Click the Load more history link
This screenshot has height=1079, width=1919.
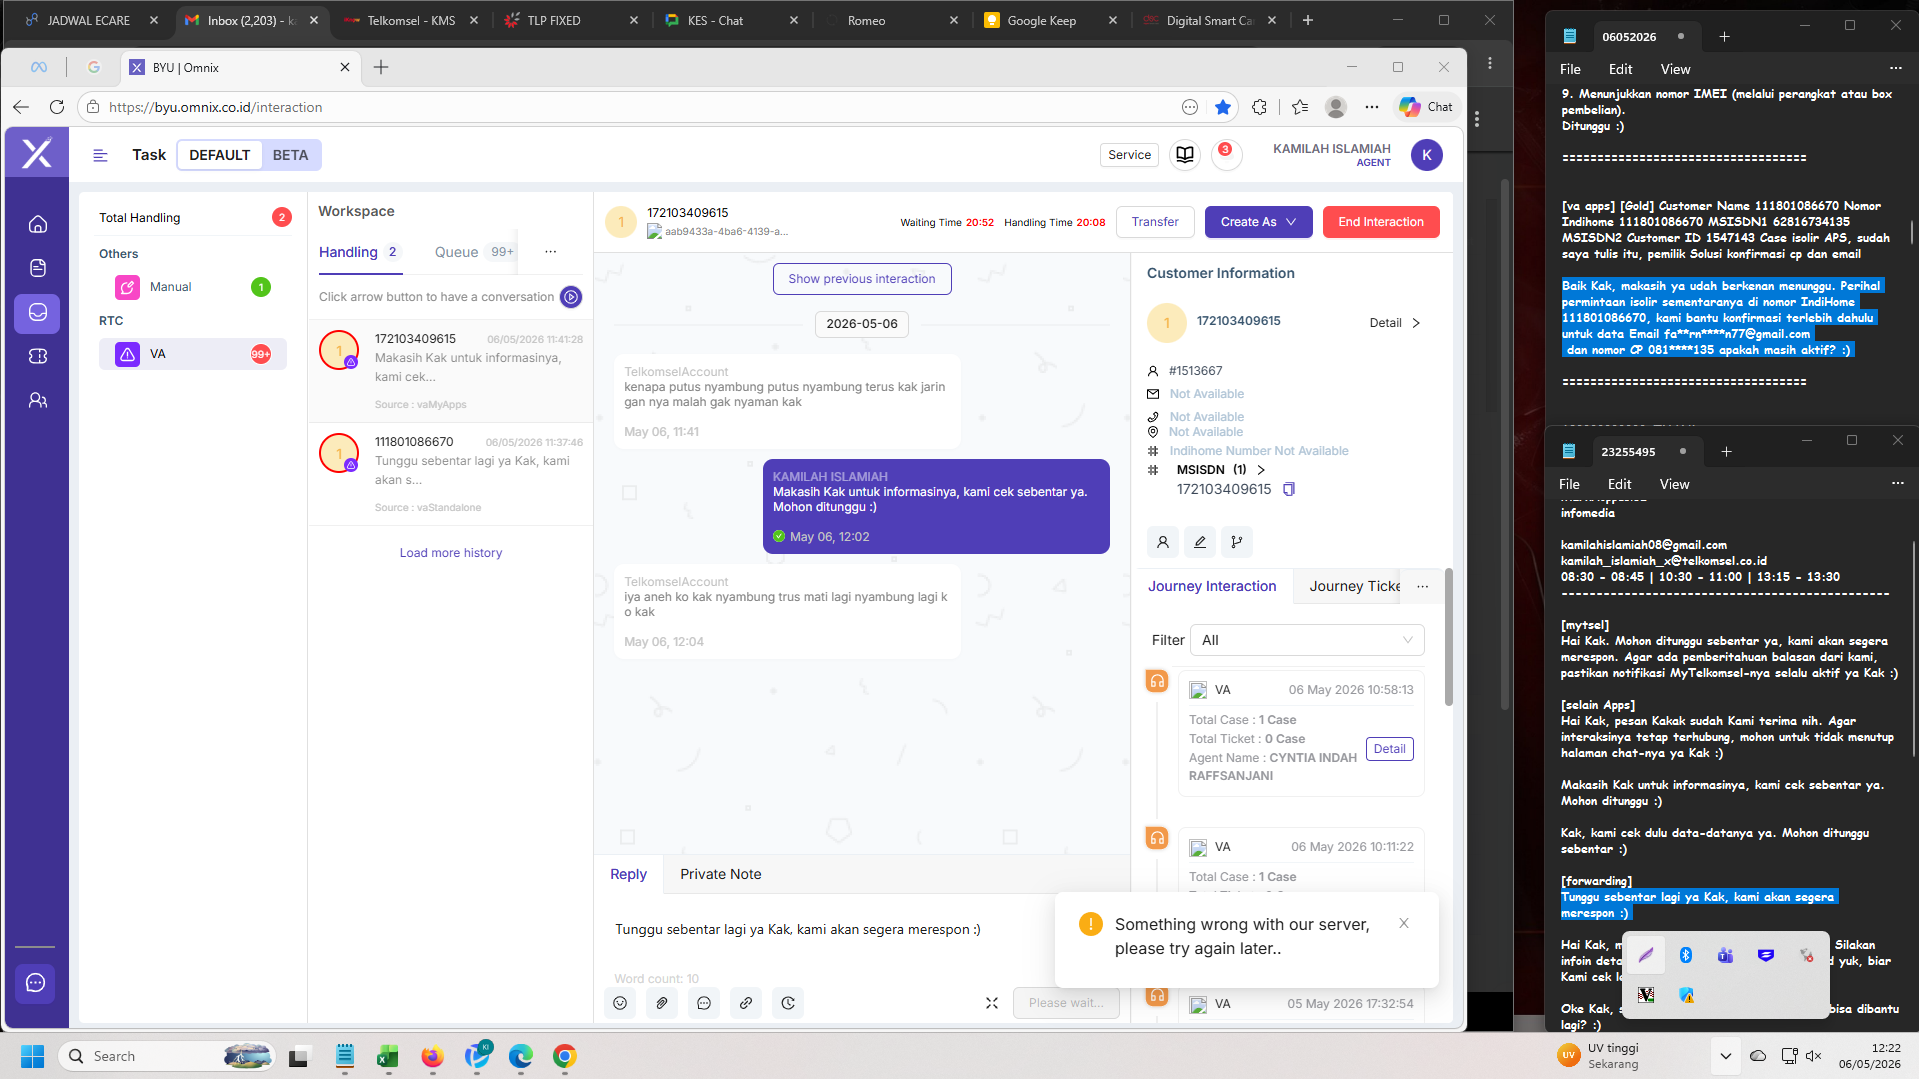[451, 553]
